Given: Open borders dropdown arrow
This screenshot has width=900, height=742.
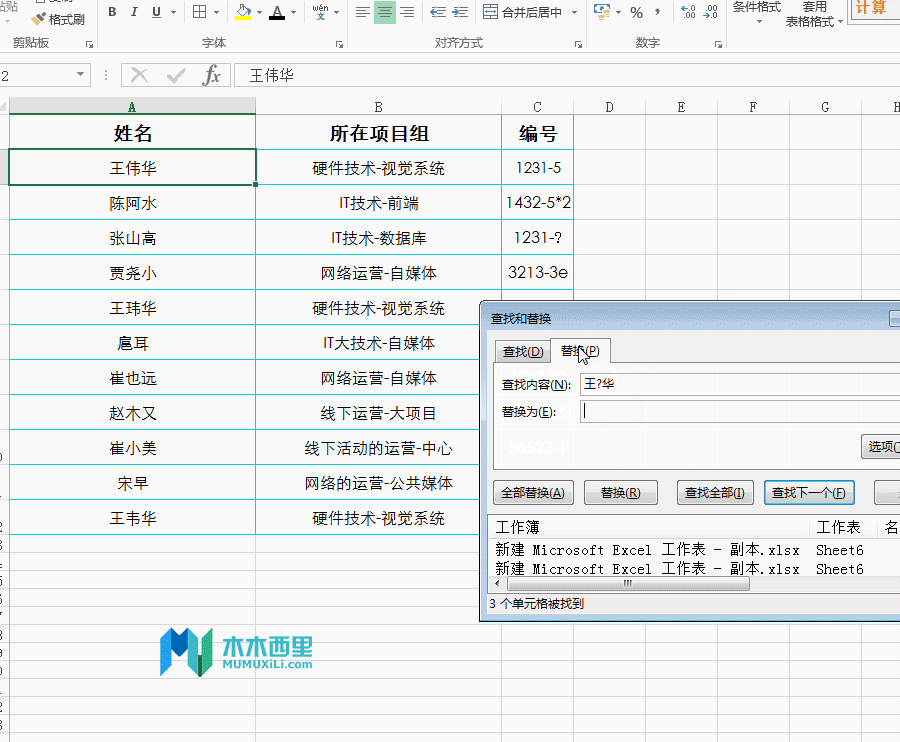Looking at the screenshot, I should tap(216, 12).
